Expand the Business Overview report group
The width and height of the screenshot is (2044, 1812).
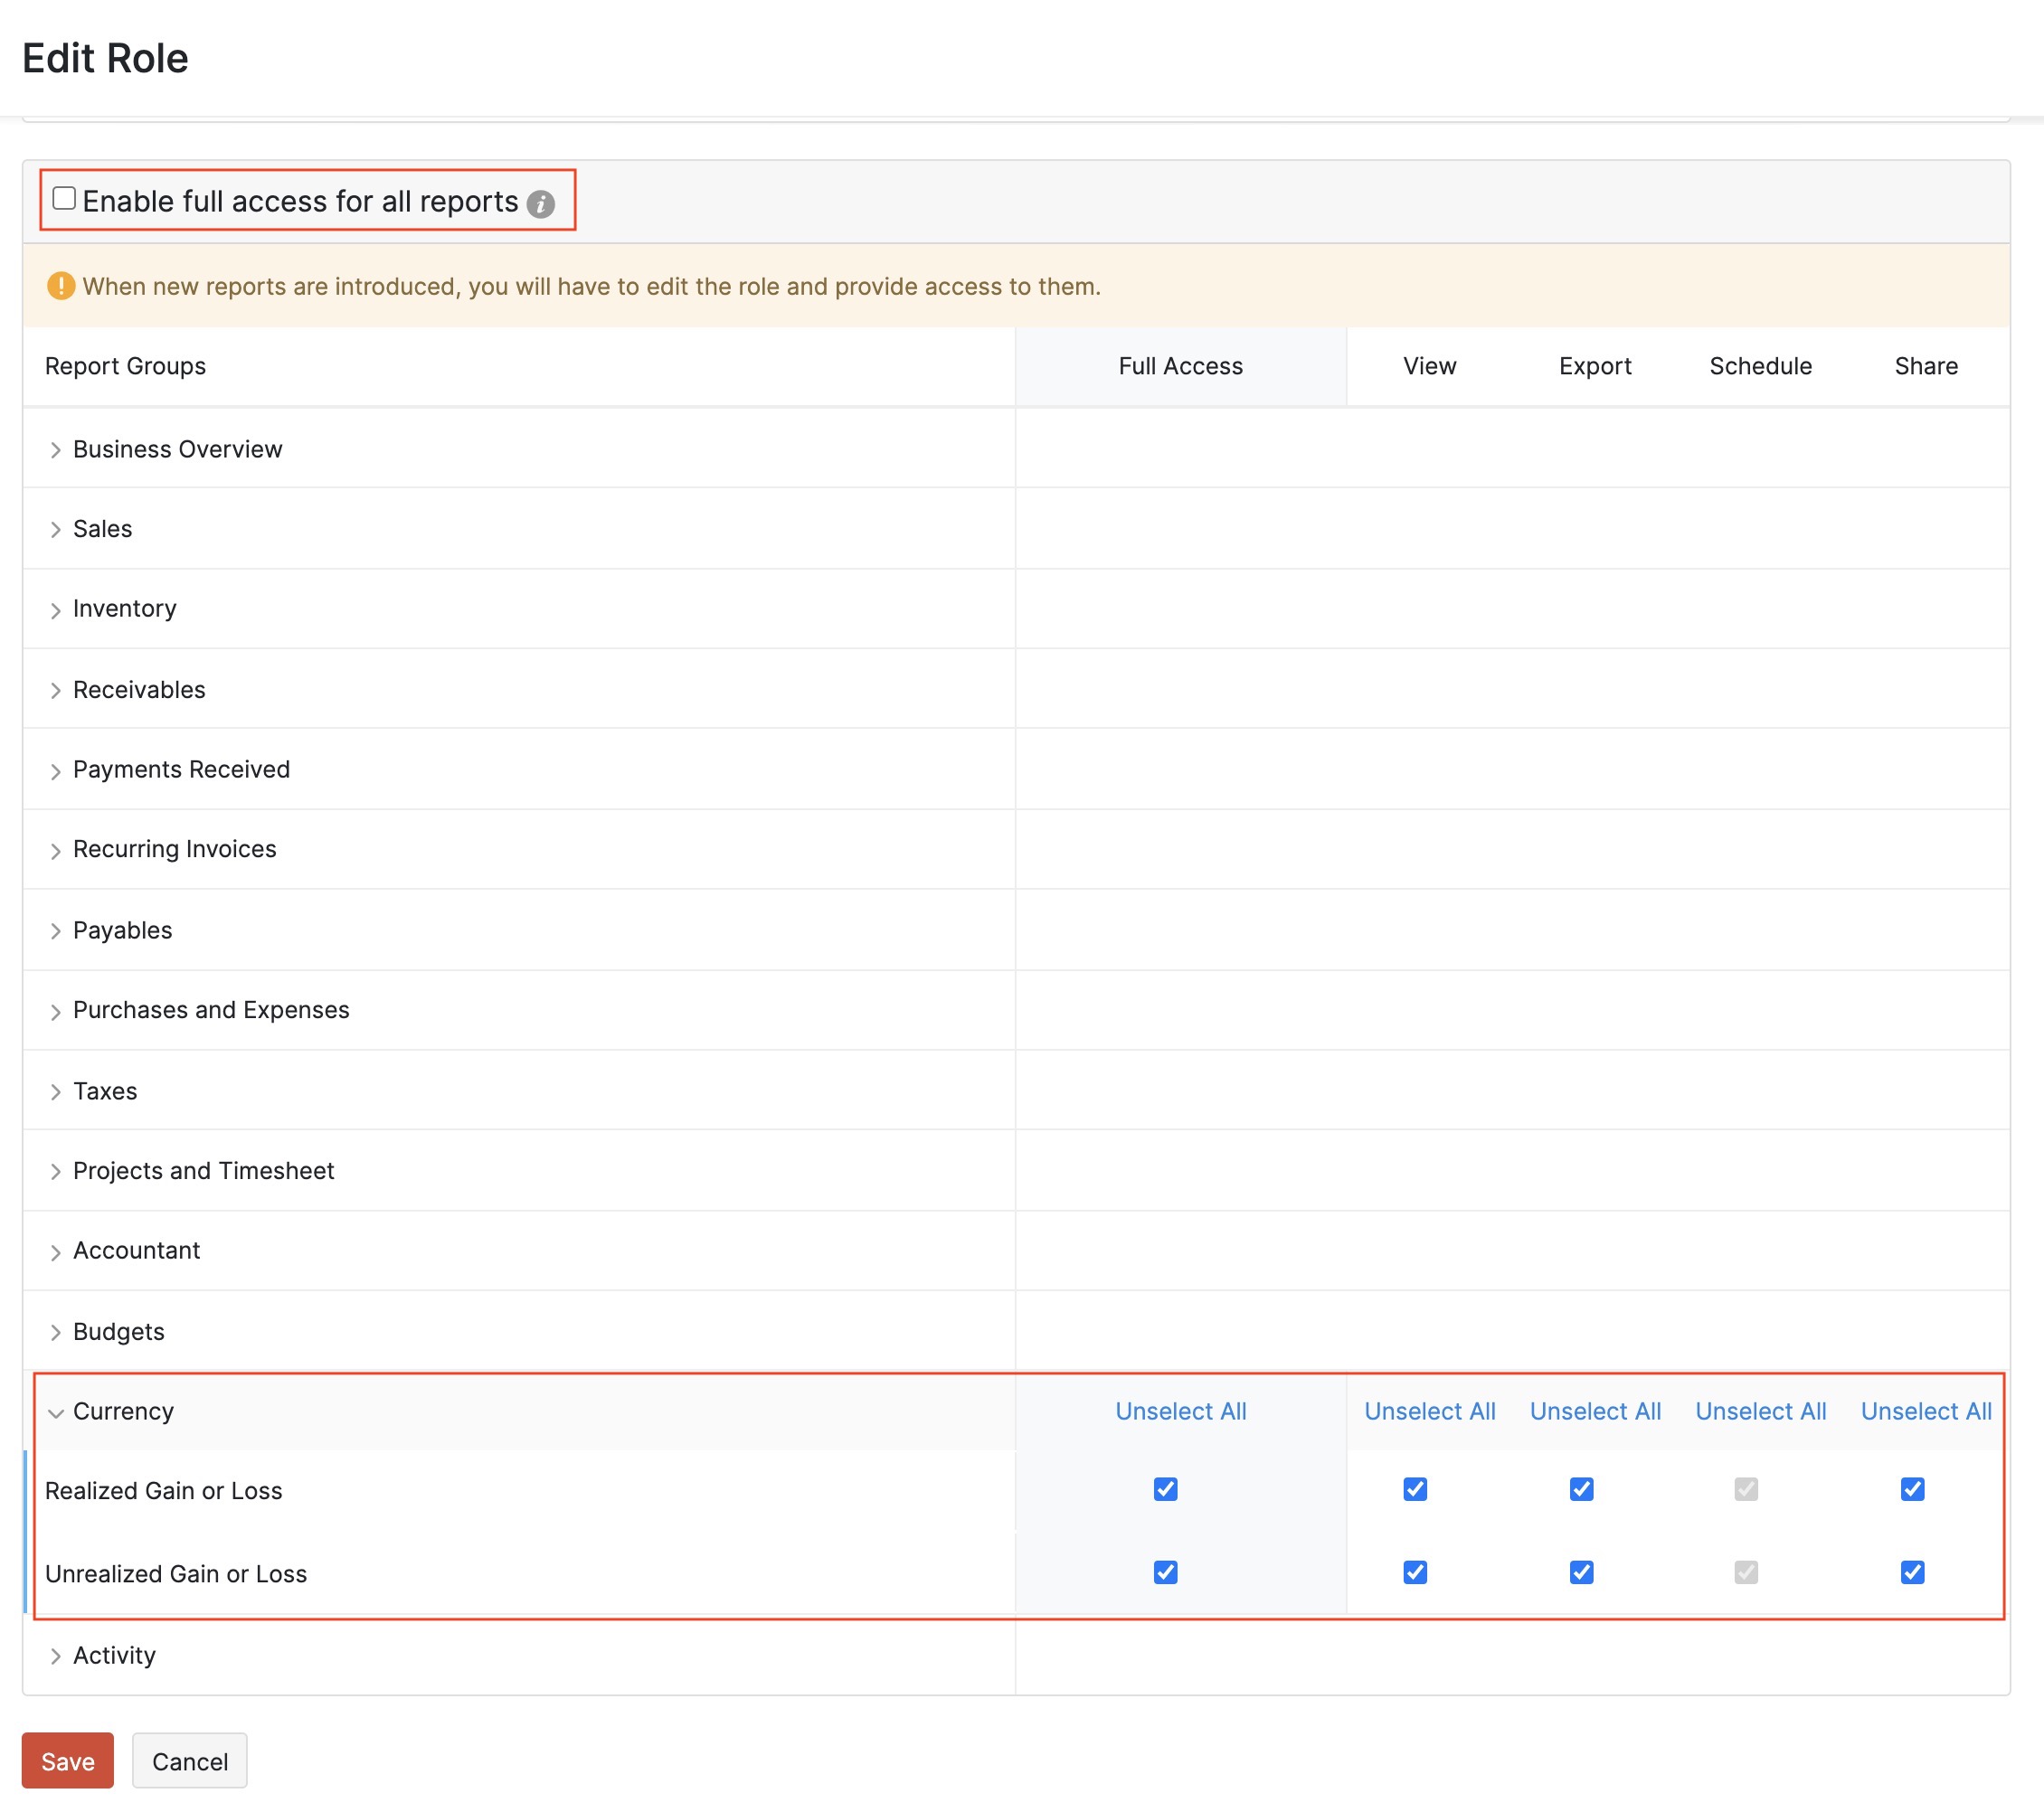[x=57, y=449]
